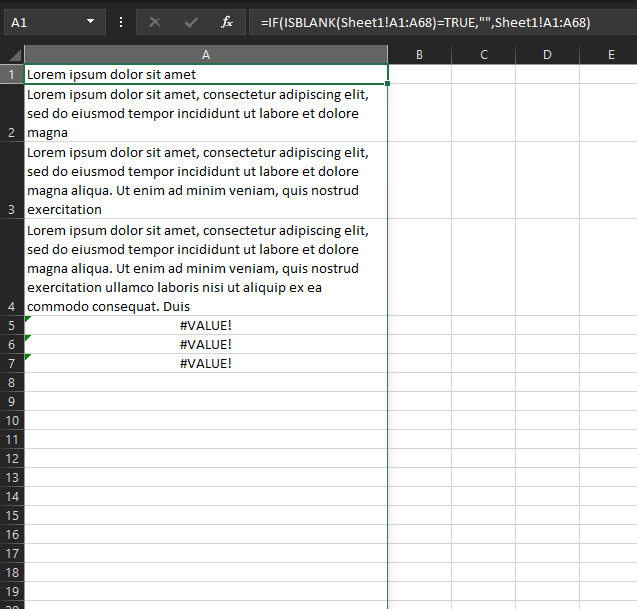637x609 pixels.
Task: Click green error indicator triangle in A5
Action: tap(27, 319)
